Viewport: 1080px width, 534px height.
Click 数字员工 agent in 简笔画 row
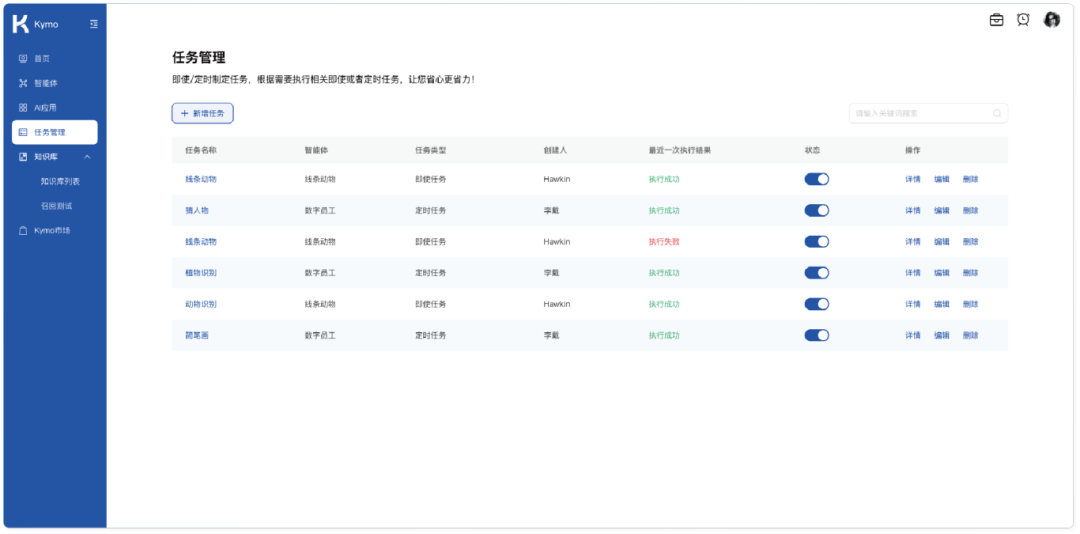pos(320,336)
